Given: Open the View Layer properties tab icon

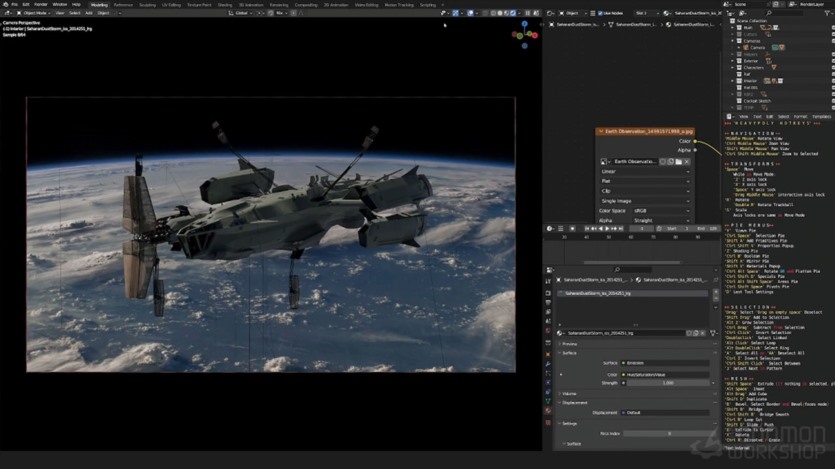Looking at the screenshot, I should click(548, 312).
